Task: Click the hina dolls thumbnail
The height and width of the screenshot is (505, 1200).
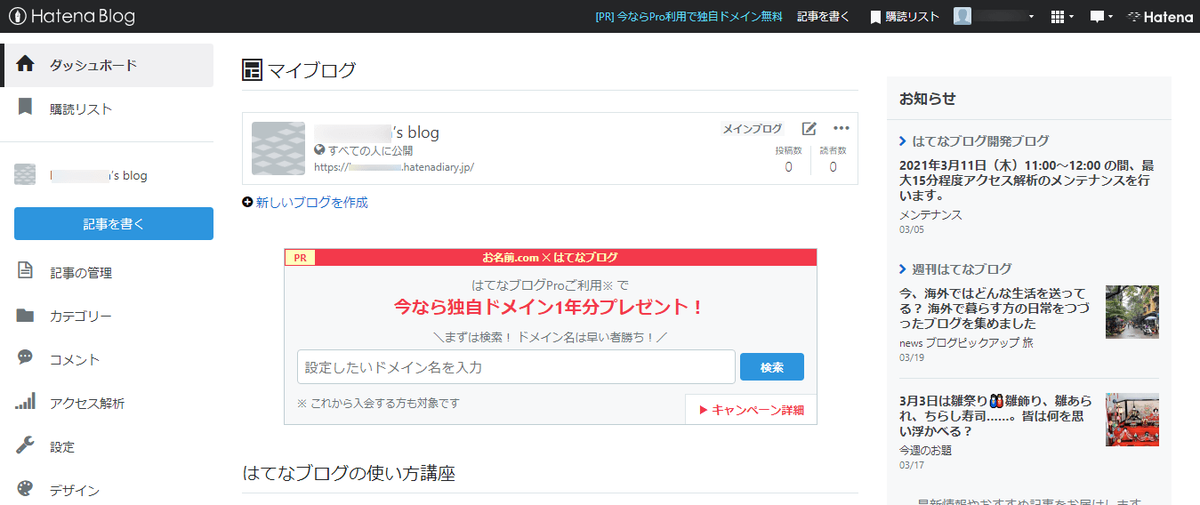Action: click(1132, 419)
